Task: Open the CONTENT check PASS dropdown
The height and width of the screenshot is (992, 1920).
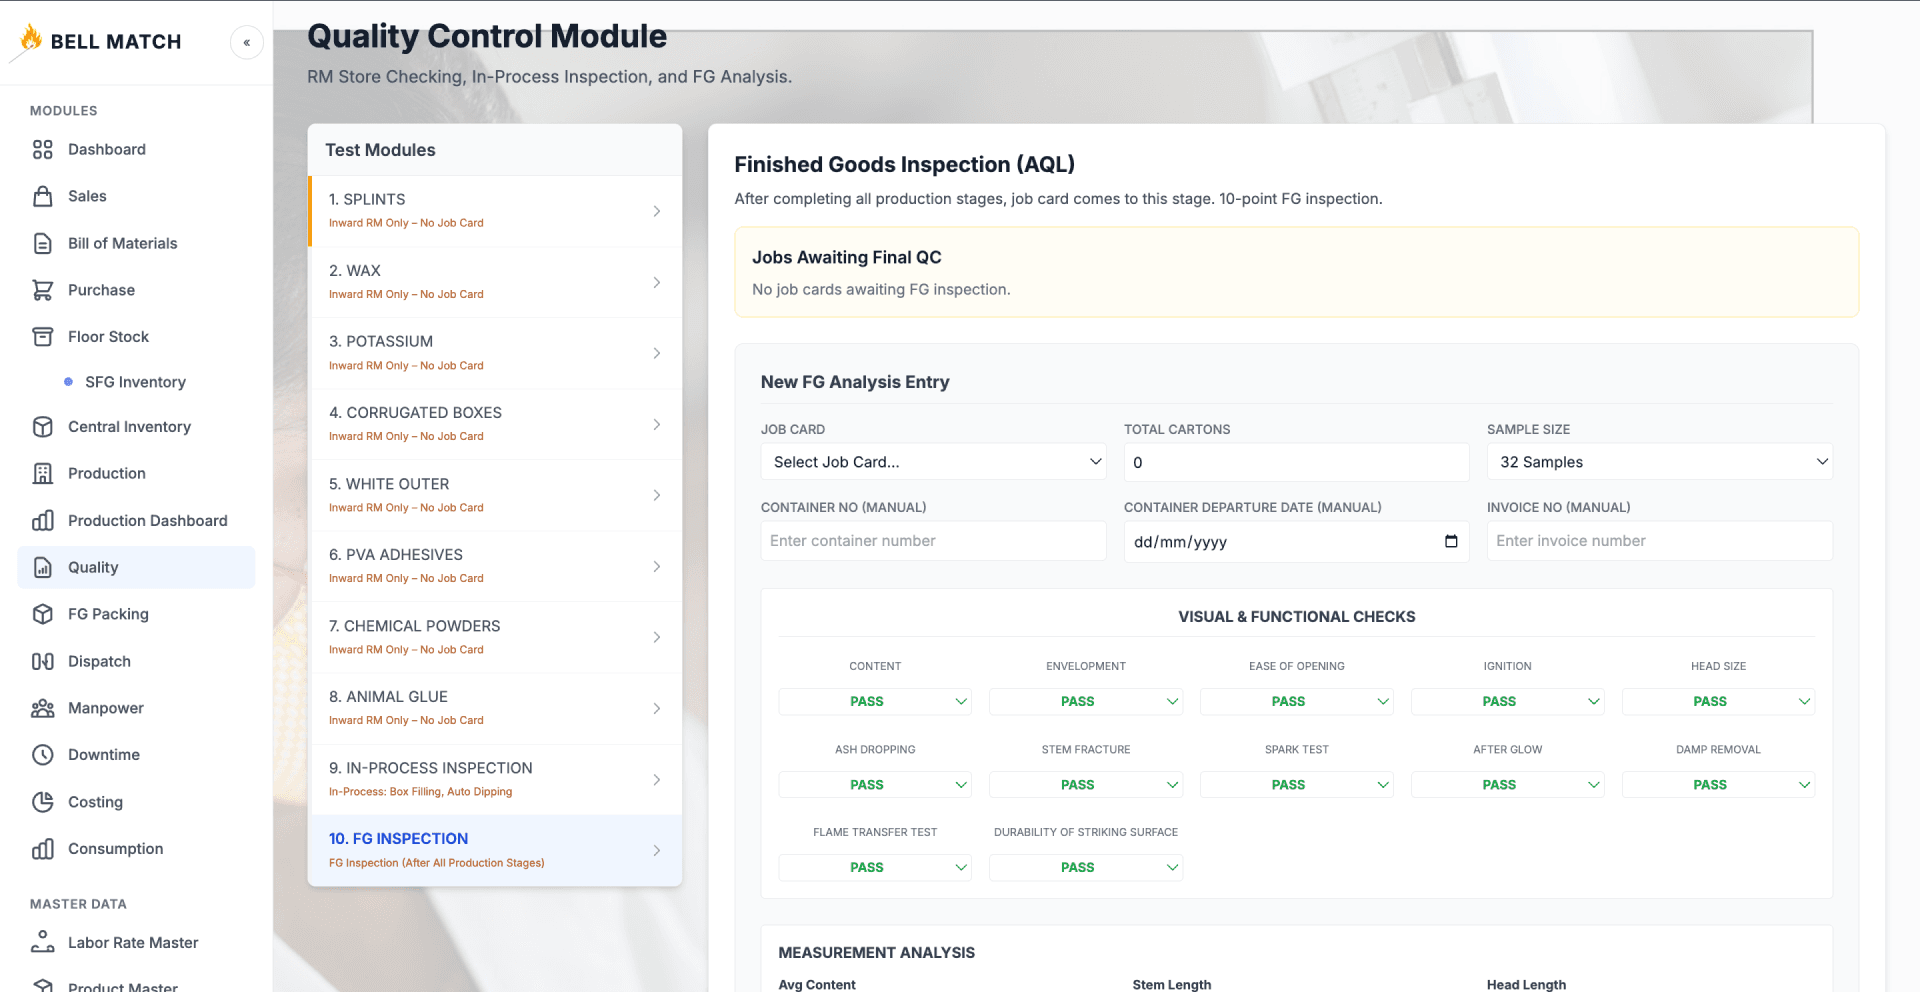Action: pos(875,701)
